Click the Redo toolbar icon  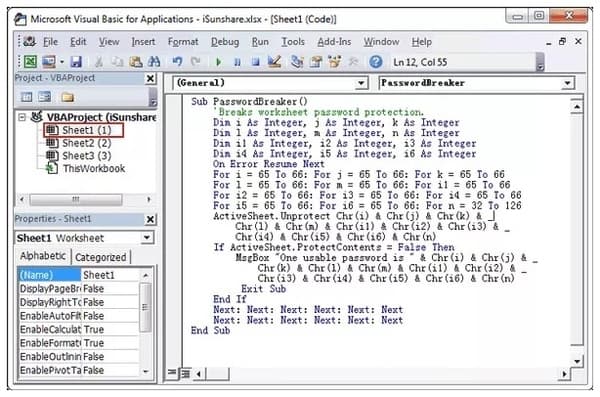tap(195, 61)
